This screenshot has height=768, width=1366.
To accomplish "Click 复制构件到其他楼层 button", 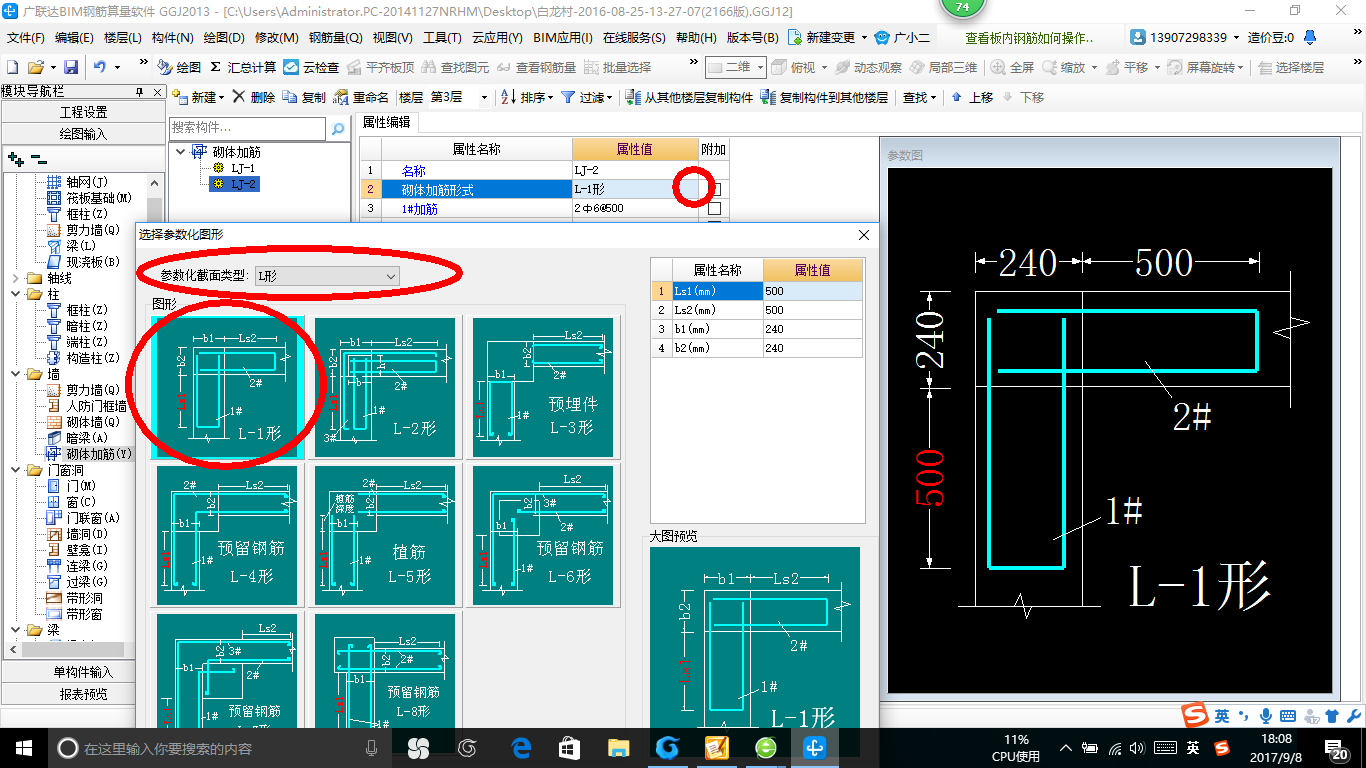I will 824,97.
